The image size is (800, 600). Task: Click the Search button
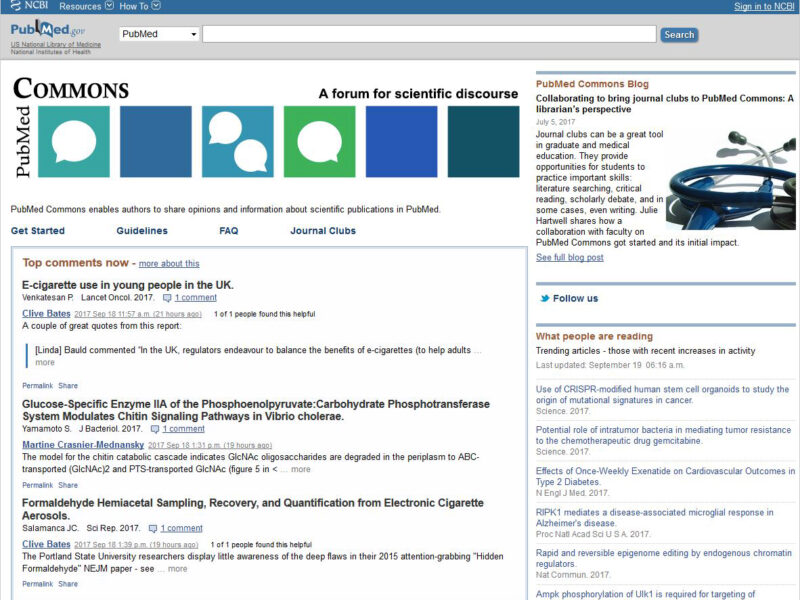(679, 35)
